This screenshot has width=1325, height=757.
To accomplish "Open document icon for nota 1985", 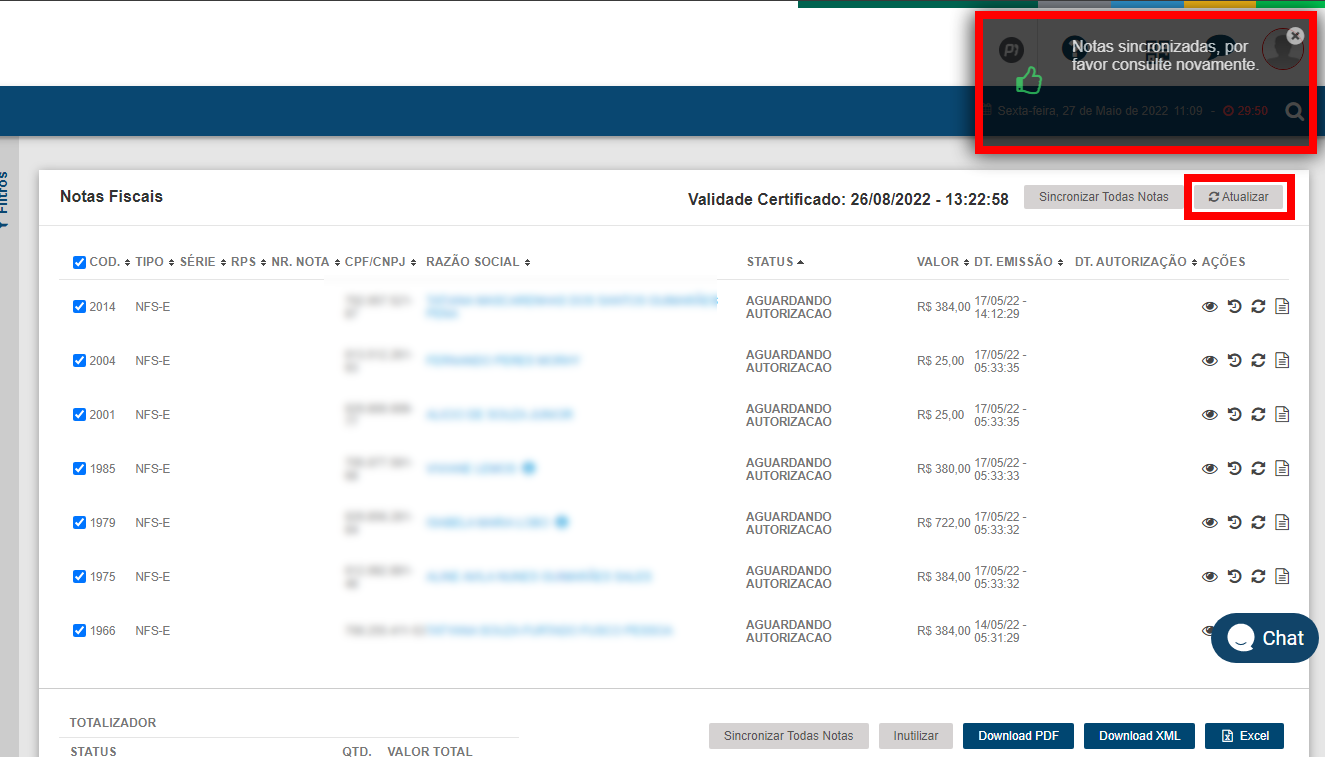I will [x=1282, y=469].
